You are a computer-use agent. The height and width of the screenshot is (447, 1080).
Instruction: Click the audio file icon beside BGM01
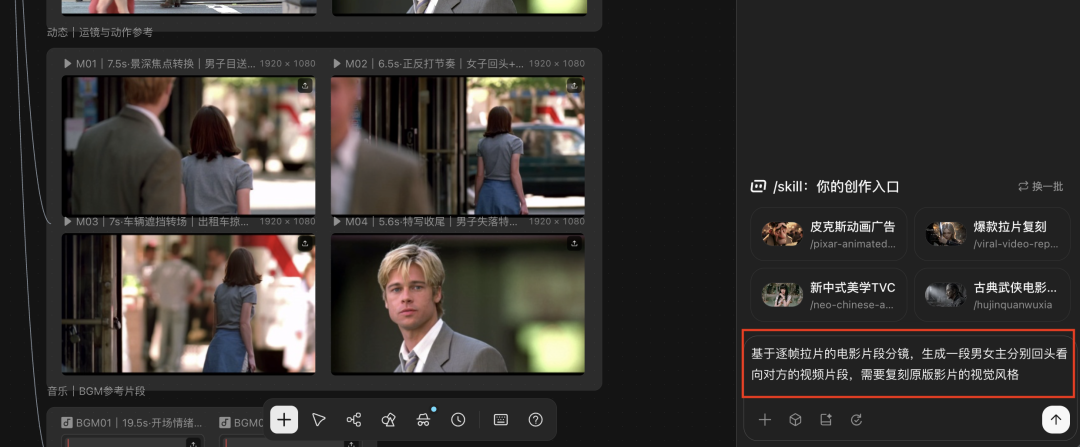[x=67, y=422]
